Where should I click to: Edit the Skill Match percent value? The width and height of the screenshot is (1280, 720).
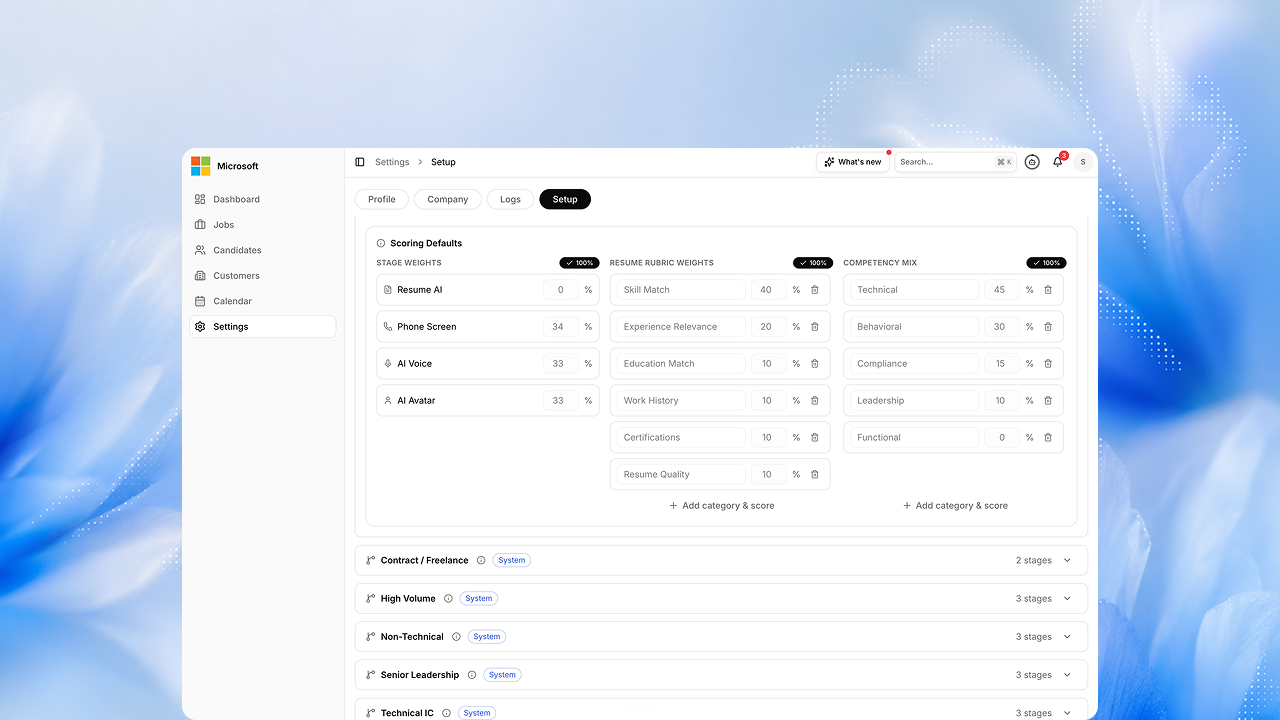769,290
